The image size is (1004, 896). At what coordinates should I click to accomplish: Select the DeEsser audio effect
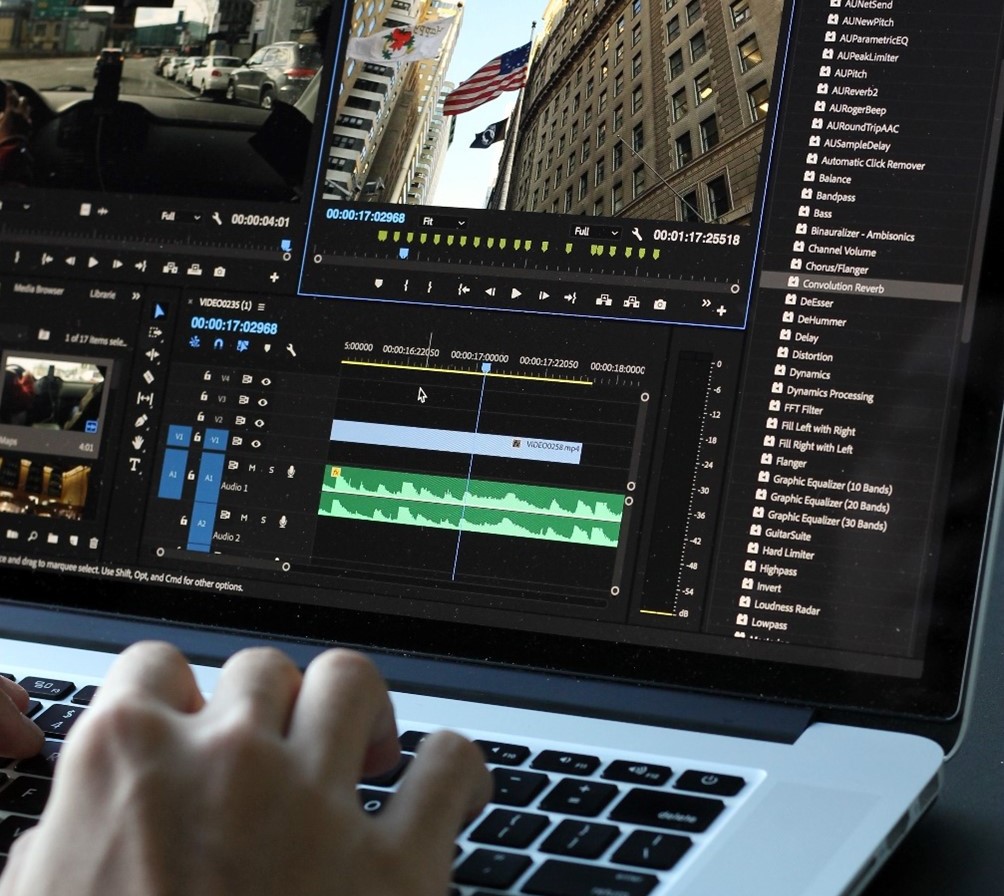[x=816, y=302]
